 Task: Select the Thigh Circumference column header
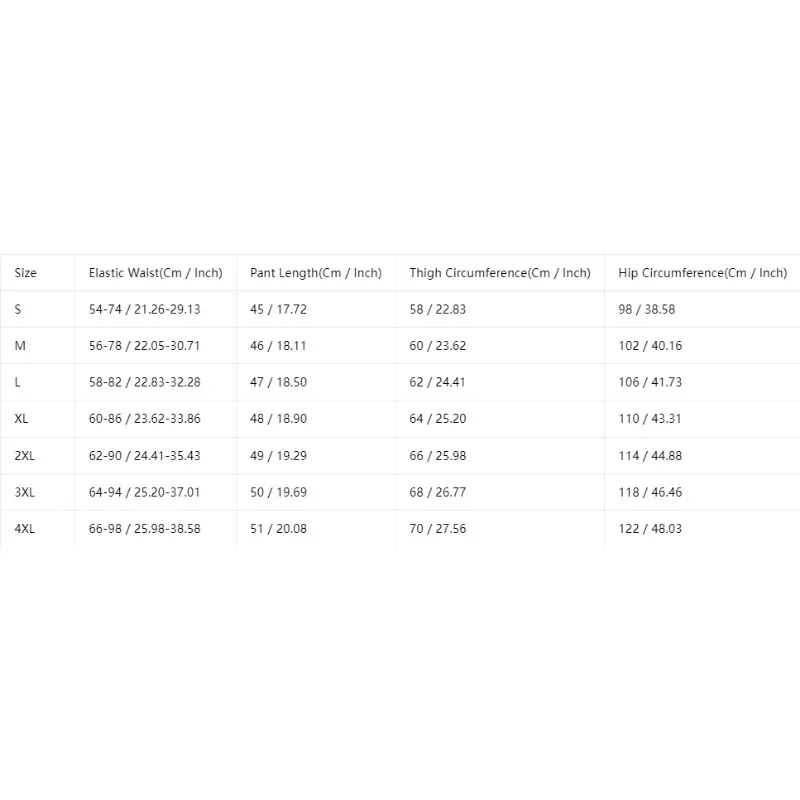pyautogui.click(x=500, y=273)
